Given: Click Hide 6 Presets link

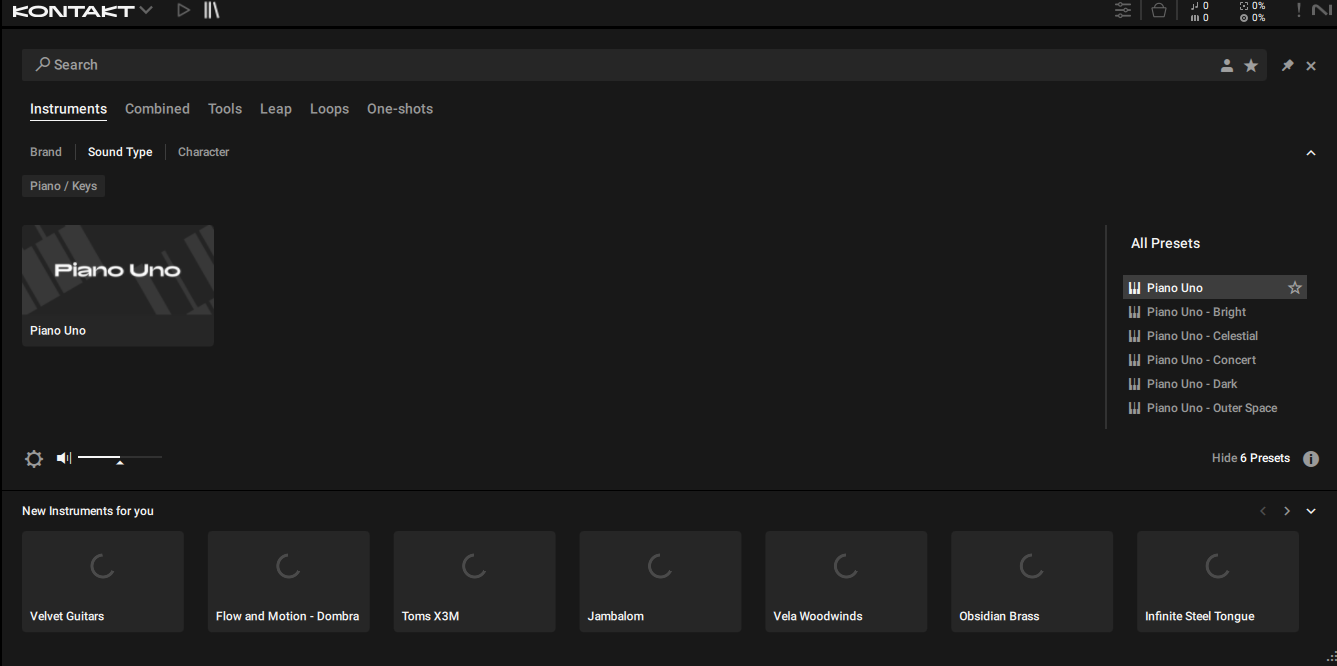Looking at the screenshot, I should pos(1251,458).
